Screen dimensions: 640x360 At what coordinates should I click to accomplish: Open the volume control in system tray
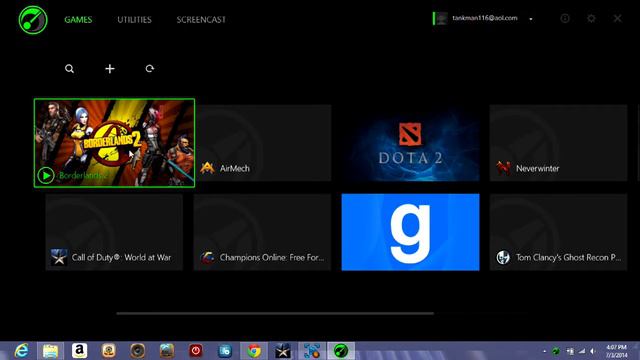(x=593, y=351)
